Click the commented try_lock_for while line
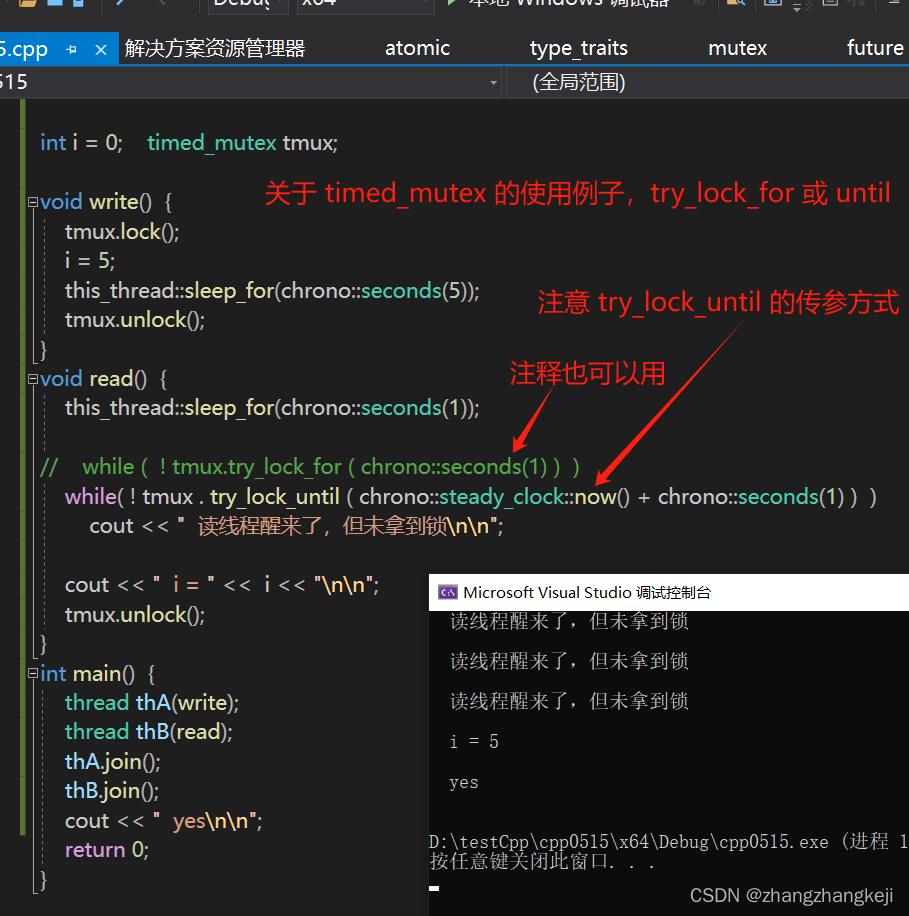 click(x=310, y=467)
